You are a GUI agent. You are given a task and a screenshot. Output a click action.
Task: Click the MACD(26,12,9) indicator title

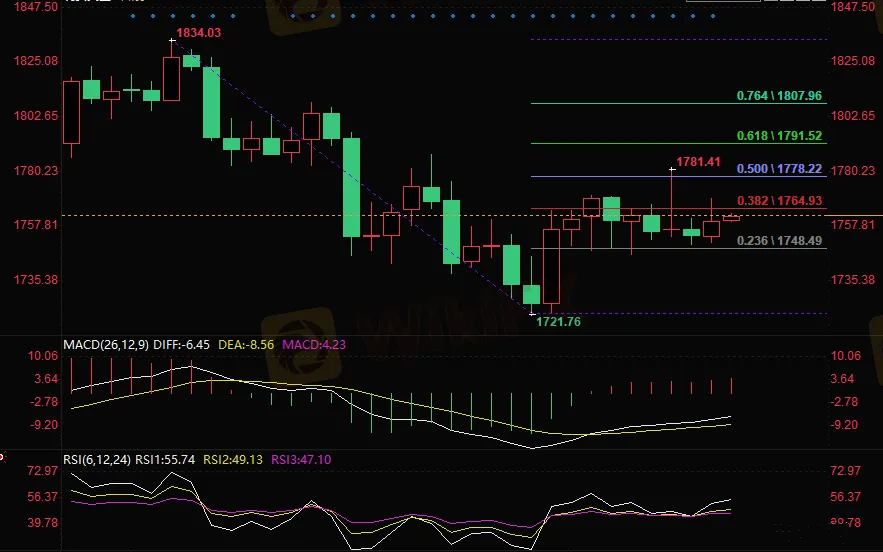106,345
